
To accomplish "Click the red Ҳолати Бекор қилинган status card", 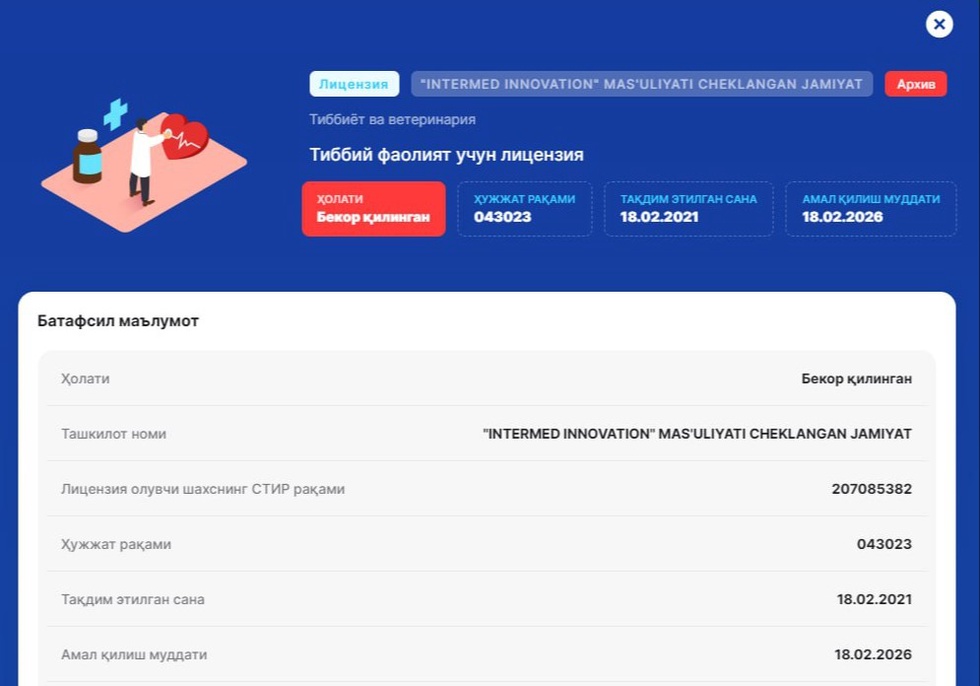I will (373, 208).
